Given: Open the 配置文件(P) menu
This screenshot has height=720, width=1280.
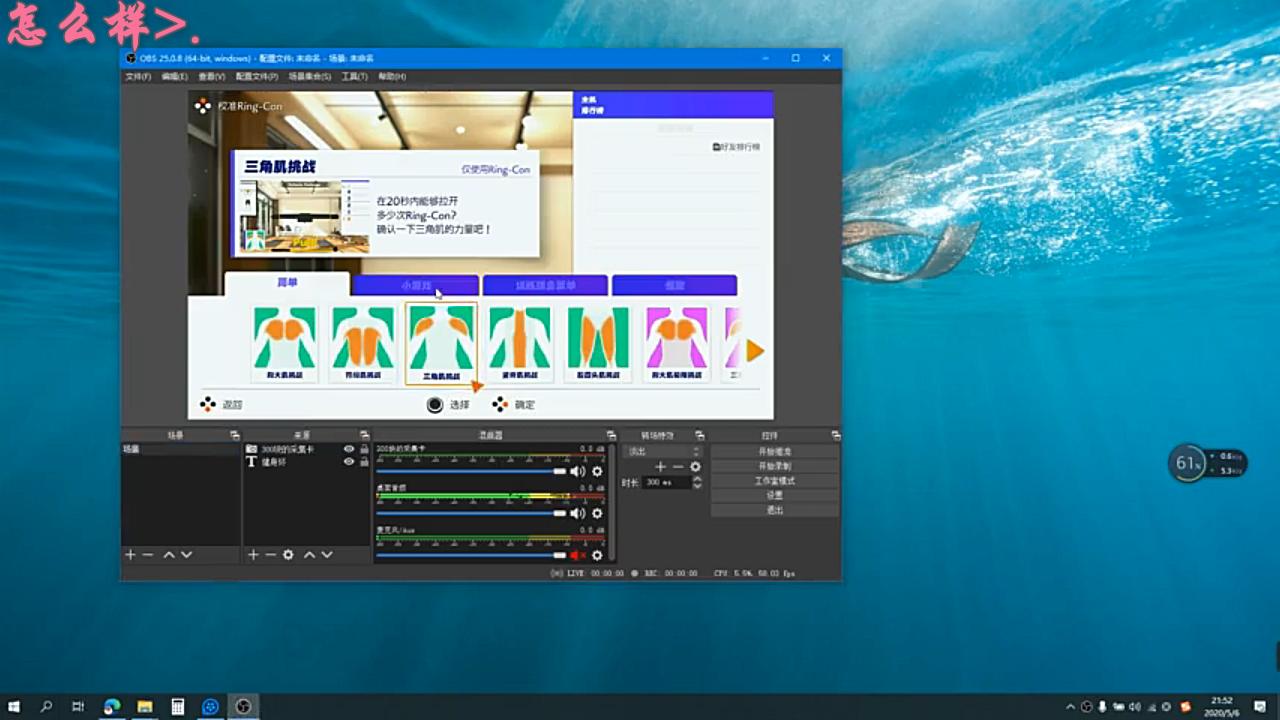Looking at the screenshot, I should pyautogui.click(x=257, y=77).
